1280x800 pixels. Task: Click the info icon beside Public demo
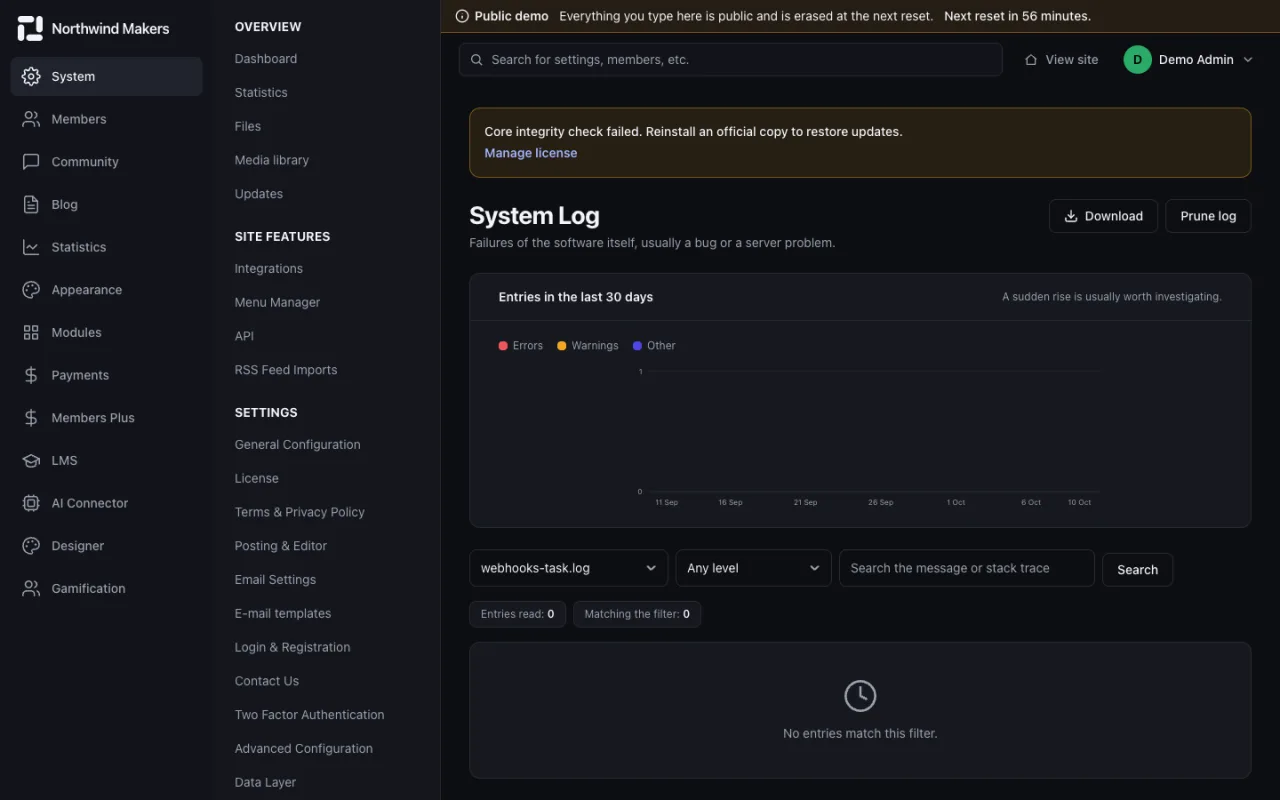click(462, 16)
